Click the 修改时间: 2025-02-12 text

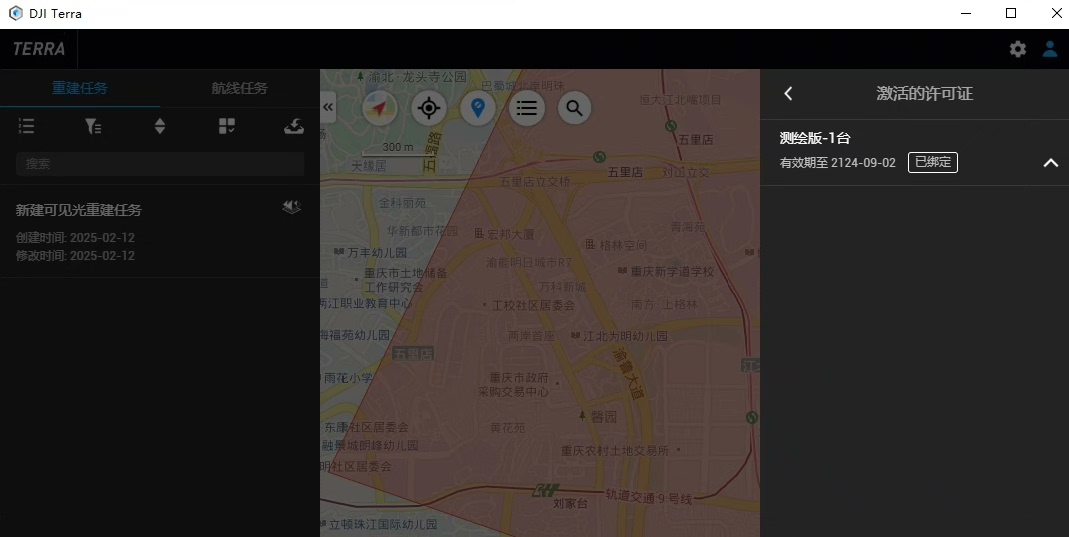[x=75, y=256]
